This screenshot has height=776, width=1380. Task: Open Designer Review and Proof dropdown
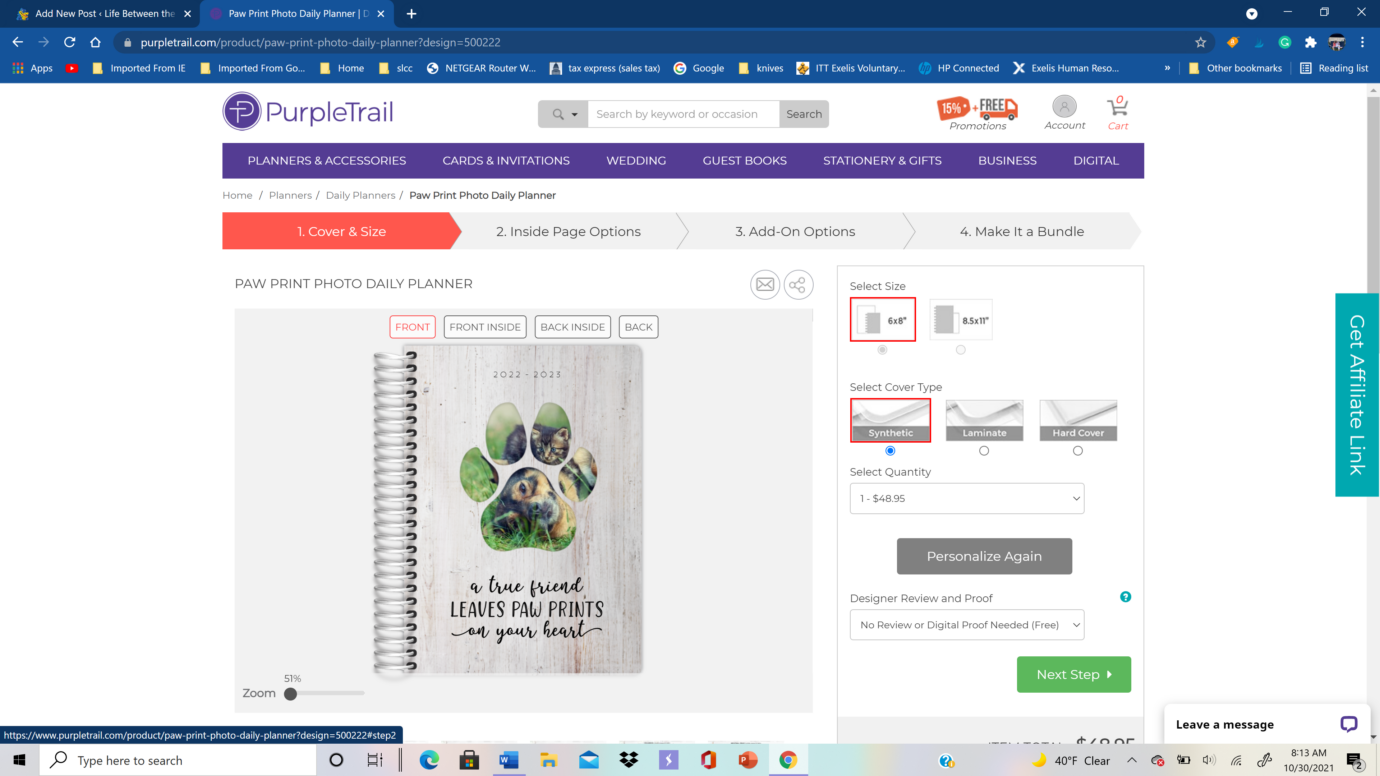967,625
